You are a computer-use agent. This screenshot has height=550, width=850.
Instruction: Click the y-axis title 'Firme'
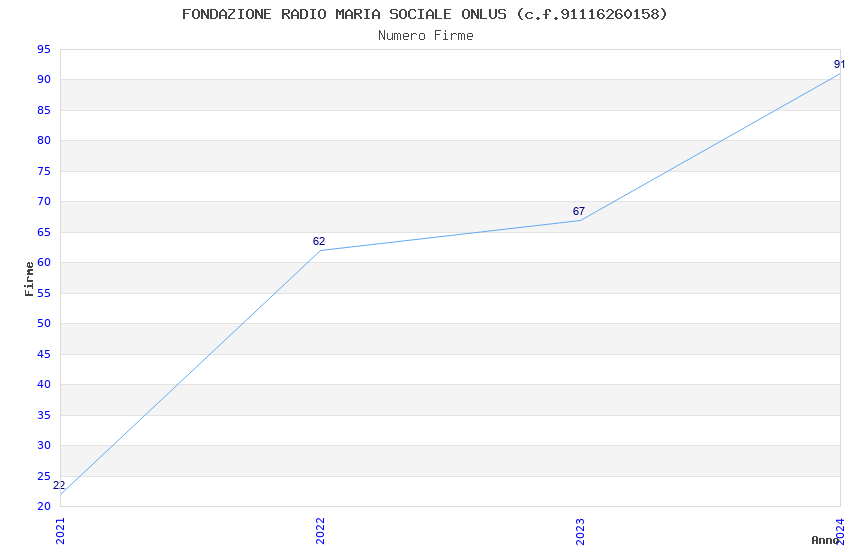tap(29, 279)
